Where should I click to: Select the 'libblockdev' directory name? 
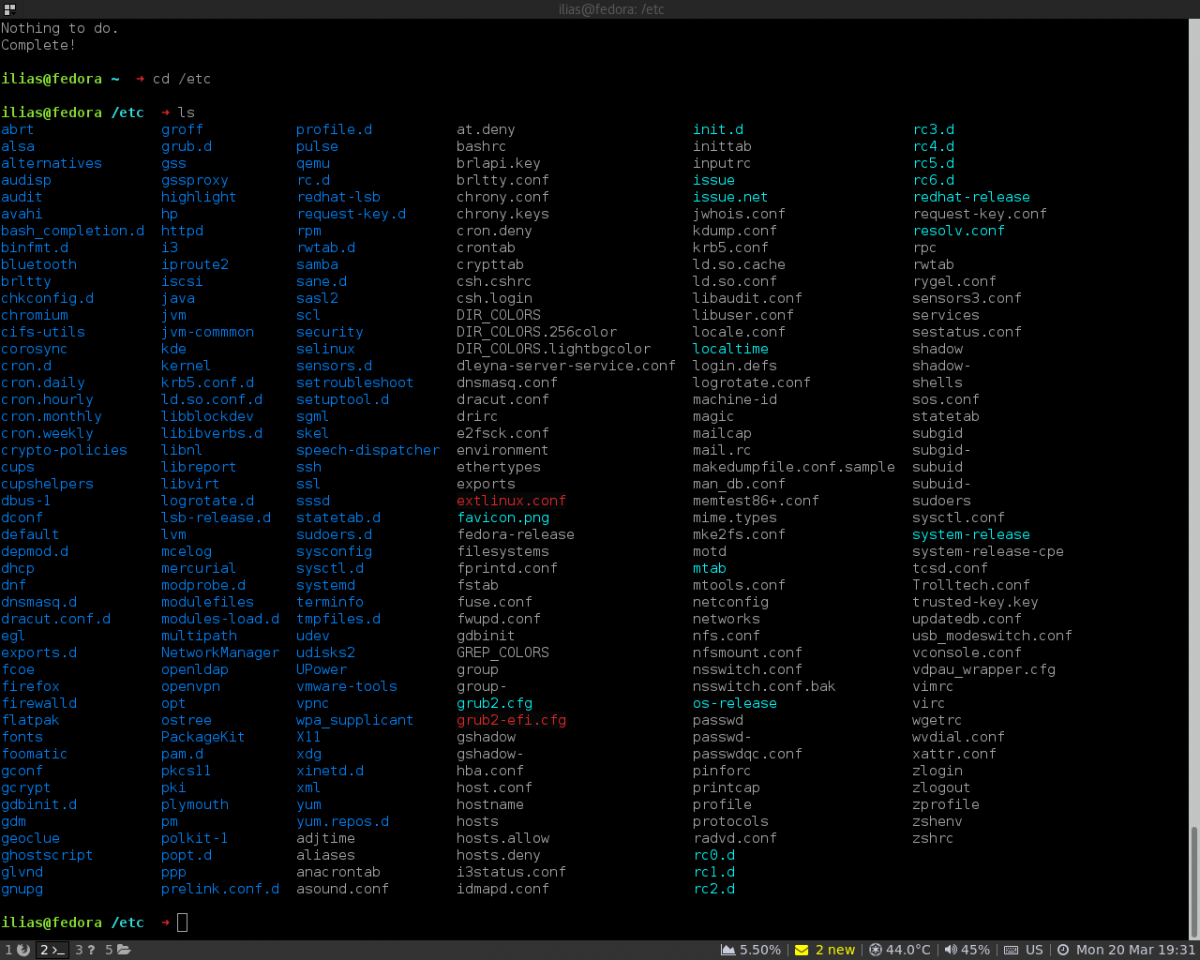207,416
